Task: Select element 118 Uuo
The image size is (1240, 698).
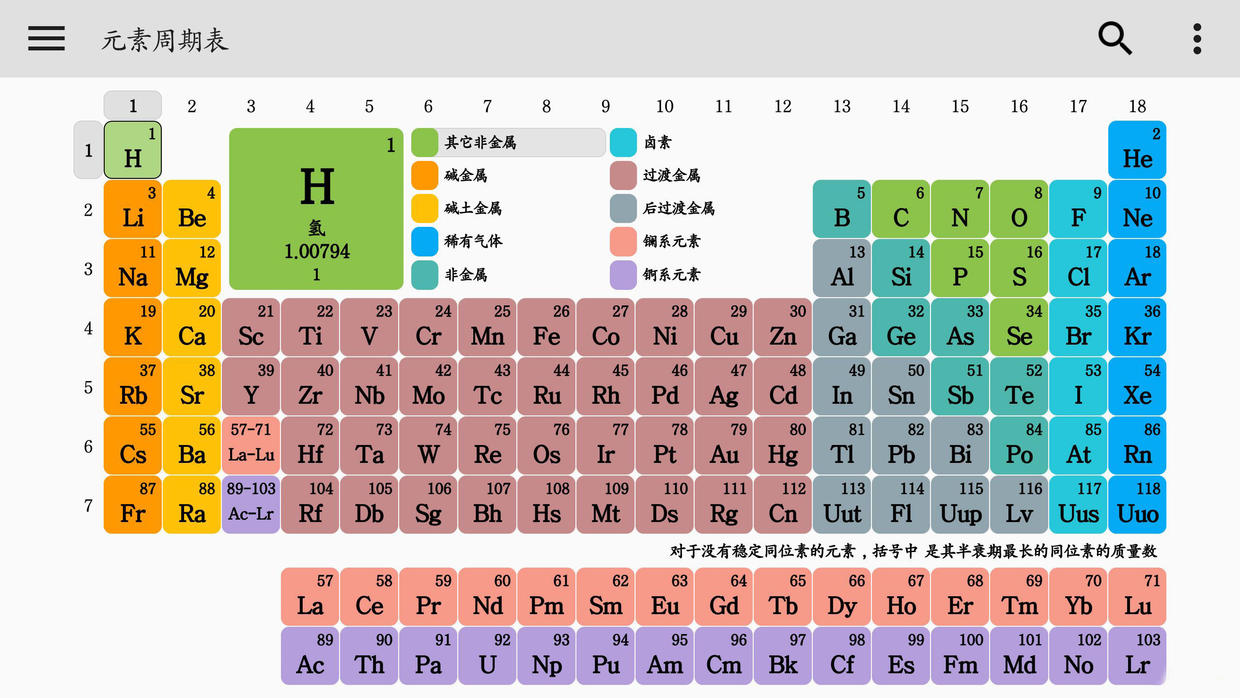Action: (1137, 505)
